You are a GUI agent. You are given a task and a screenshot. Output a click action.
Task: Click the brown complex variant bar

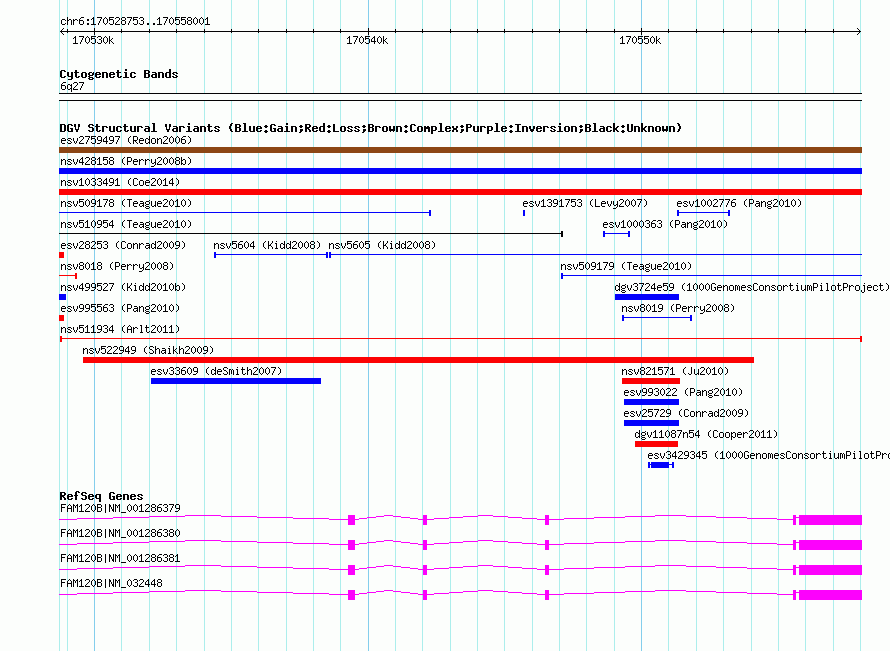pyautogui.click(x=460, y=150)
